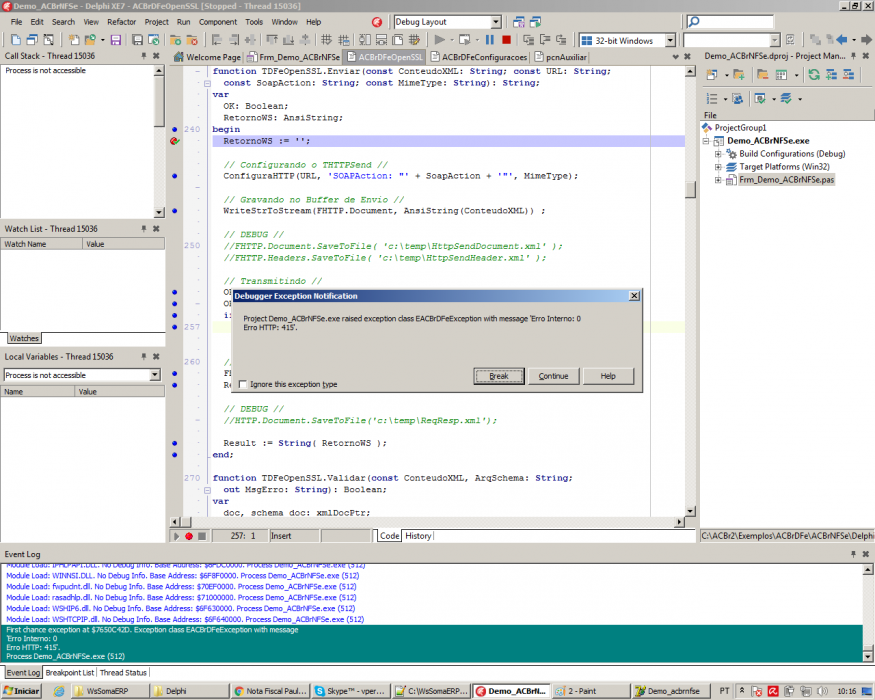Open the Debug Layout dropdown

tap(496, 22)
